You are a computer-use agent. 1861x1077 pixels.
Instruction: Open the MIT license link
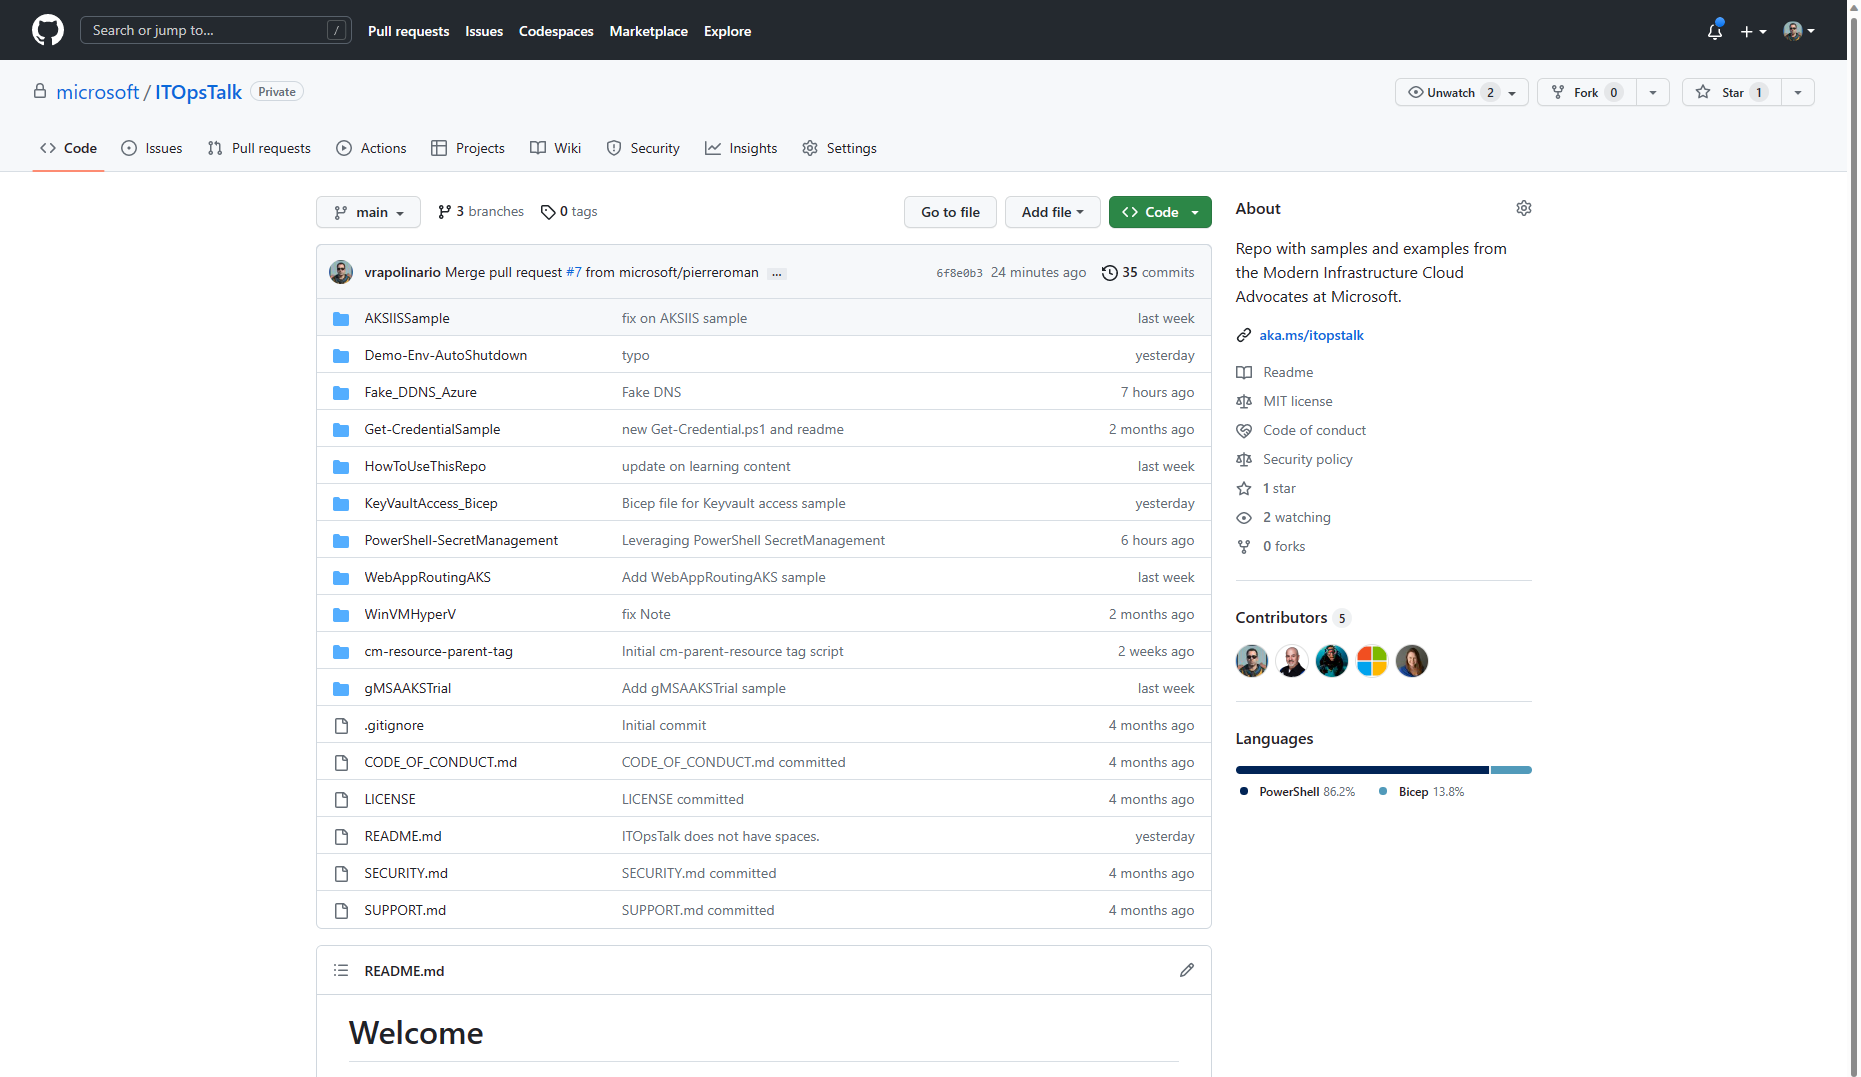1297,401
